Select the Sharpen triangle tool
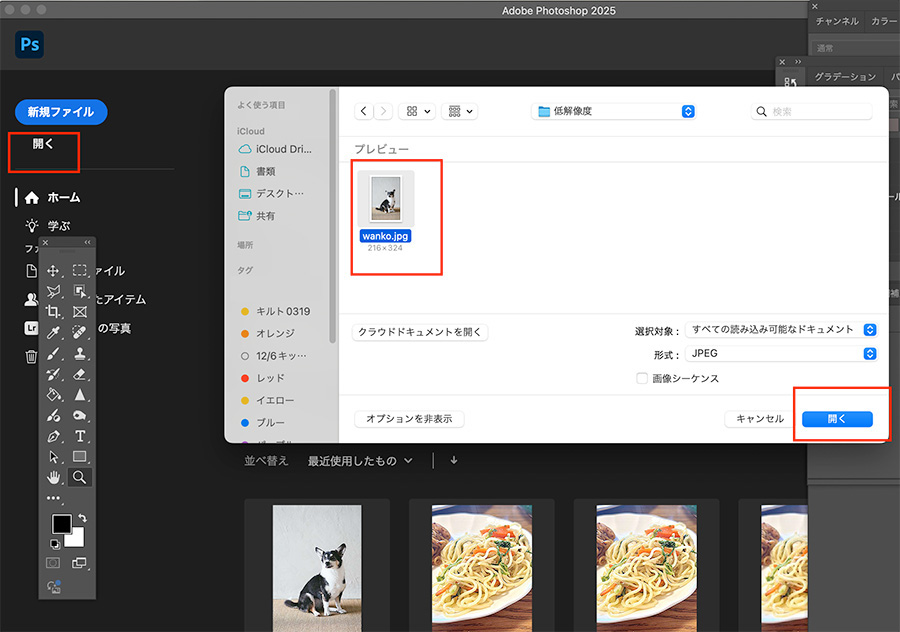 click(x=80, y=395)
